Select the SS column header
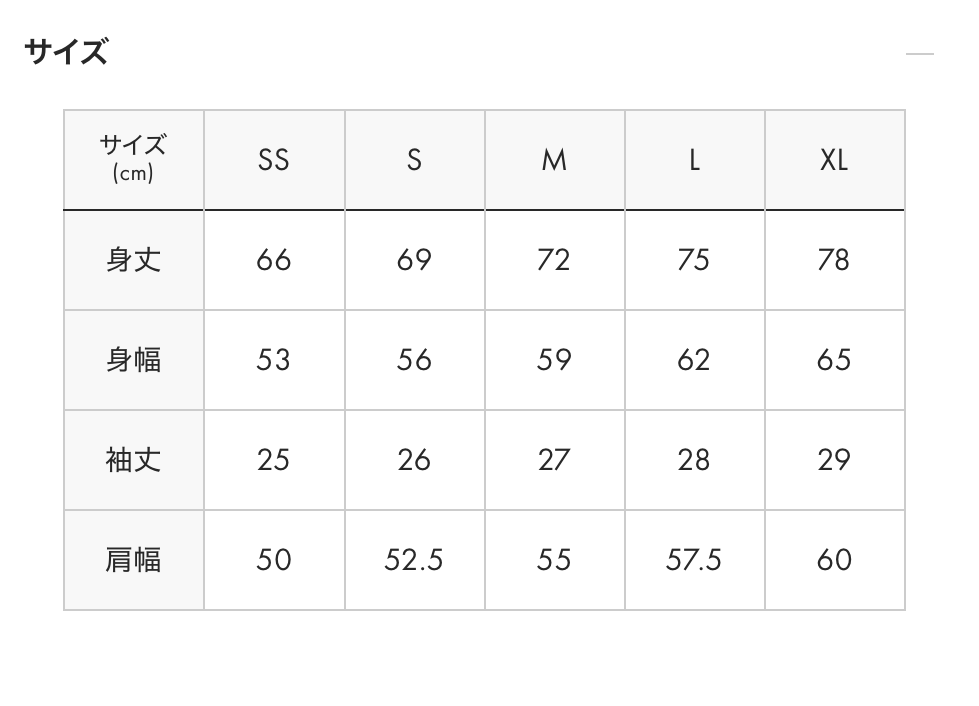979x706 pixels. coord(274,160)
